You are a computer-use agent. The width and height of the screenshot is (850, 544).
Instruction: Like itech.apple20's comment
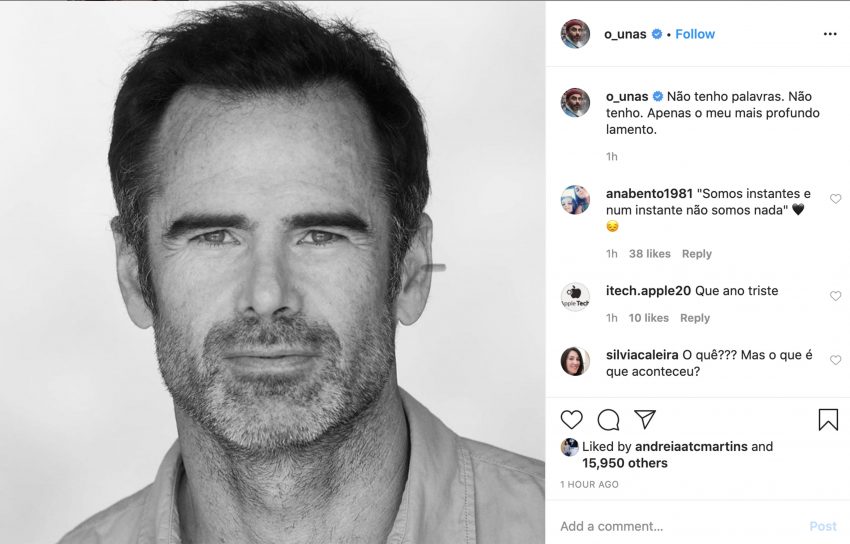(x=836, y=296)
